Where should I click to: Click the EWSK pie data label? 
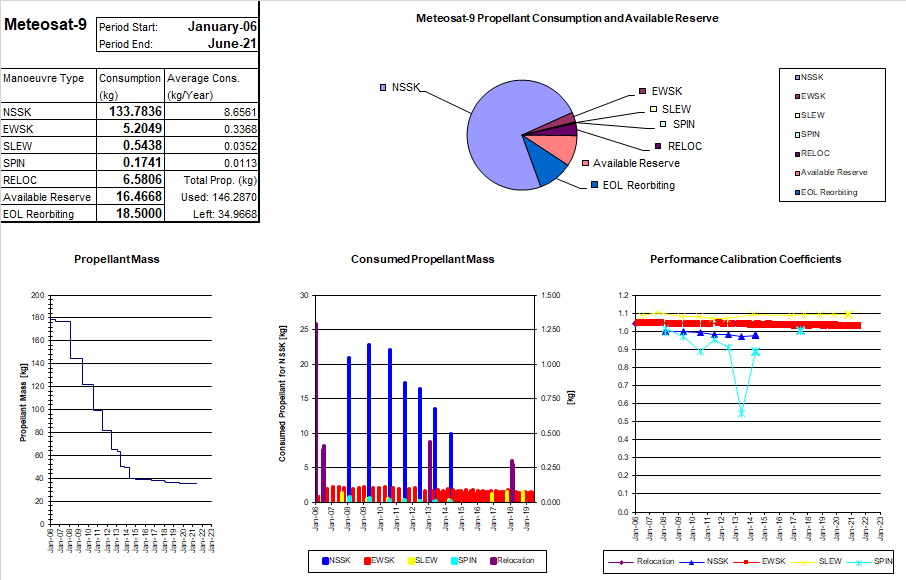(660, 91)
